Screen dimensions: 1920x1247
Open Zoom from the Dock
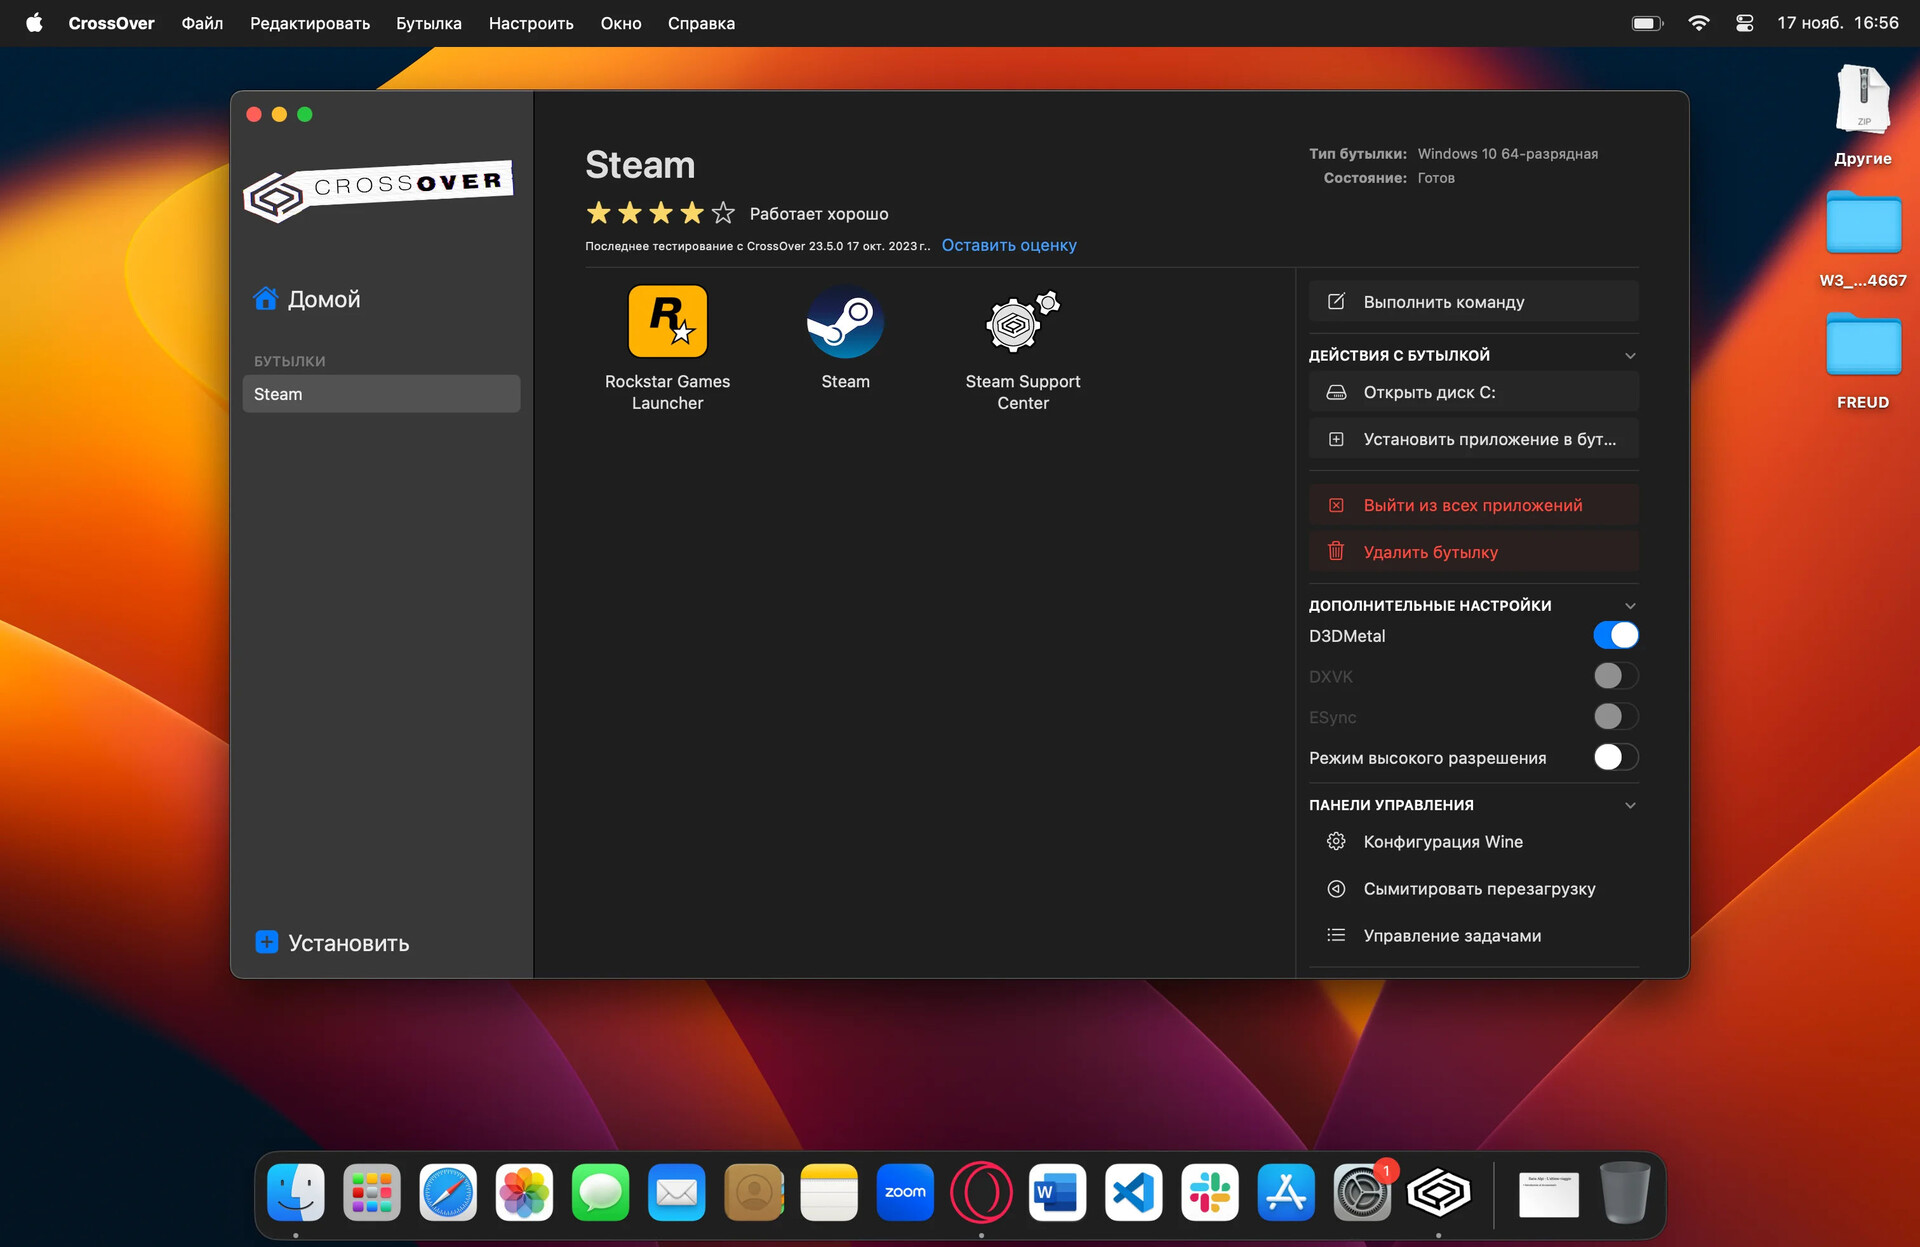click(905, 1192)
